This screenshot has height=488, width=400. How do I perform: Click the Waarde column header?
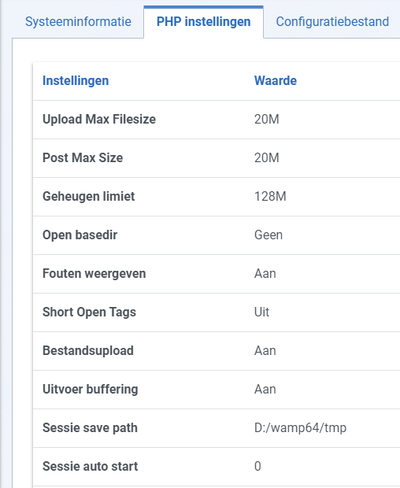click(275, 81)
